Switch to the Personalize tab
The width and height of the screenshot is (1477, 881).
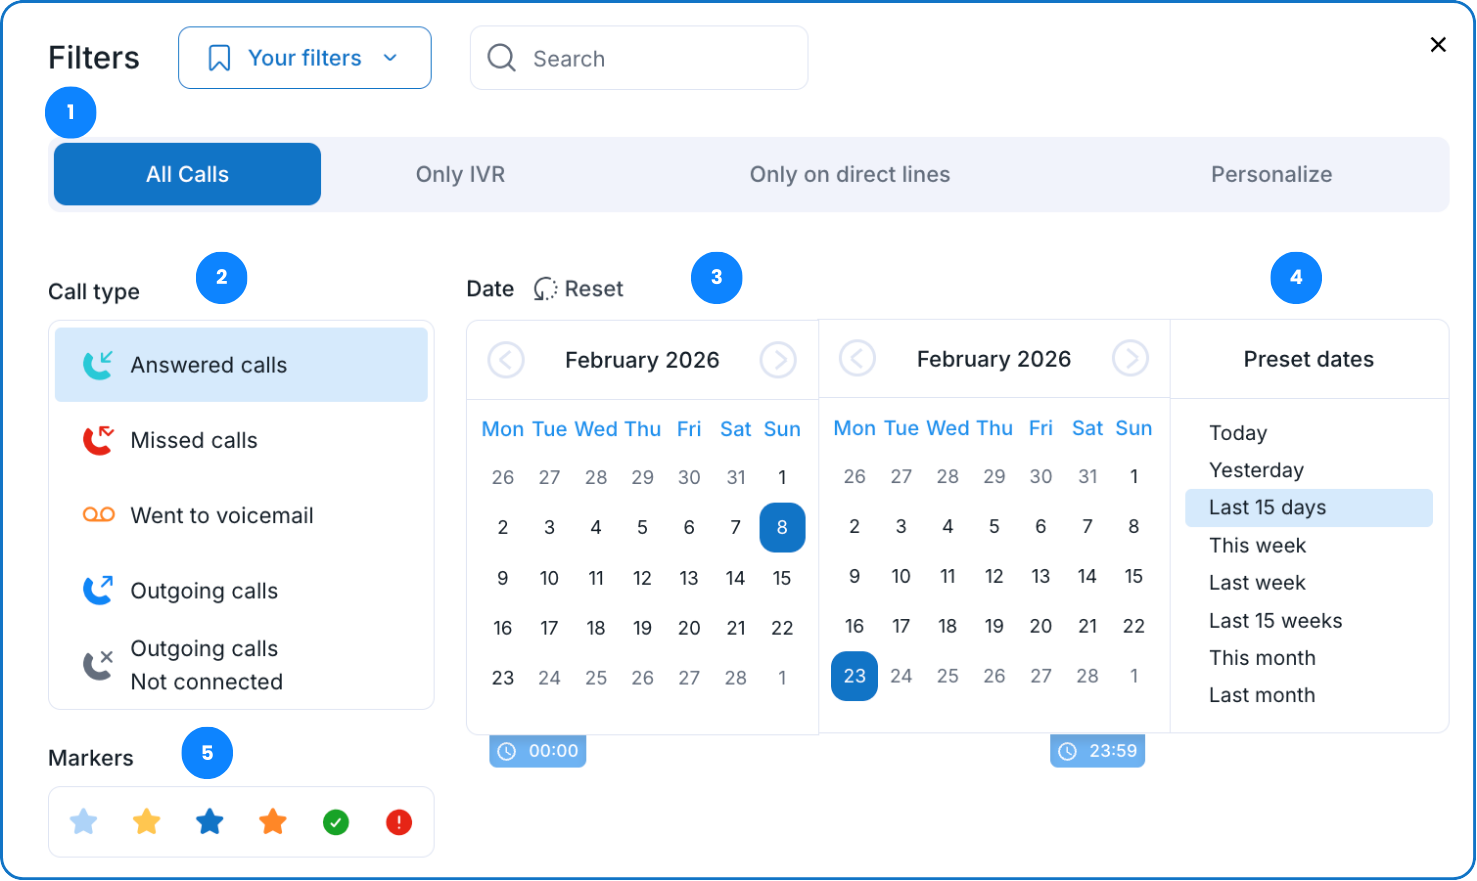pos(1271,174)
